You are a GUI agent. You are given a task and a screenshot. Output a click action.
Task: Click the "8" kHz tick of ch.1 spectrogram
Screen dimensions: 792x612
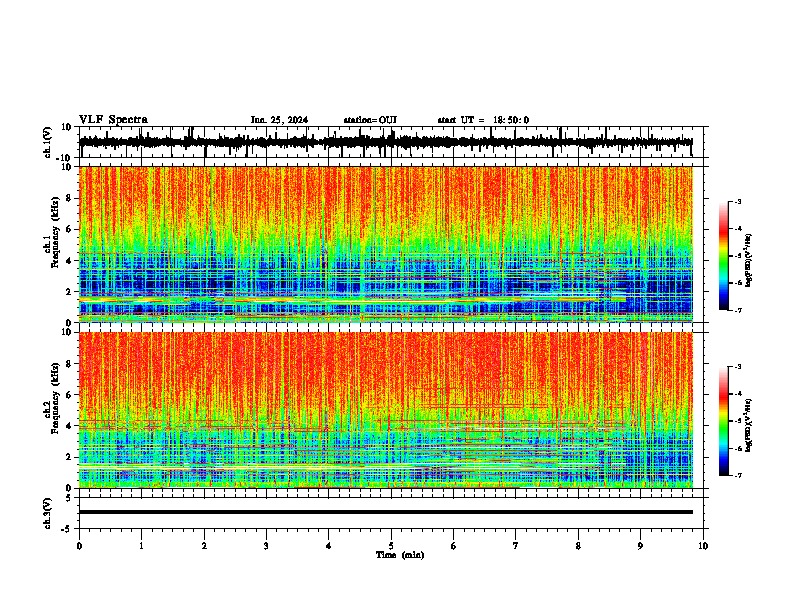(69, 198)
